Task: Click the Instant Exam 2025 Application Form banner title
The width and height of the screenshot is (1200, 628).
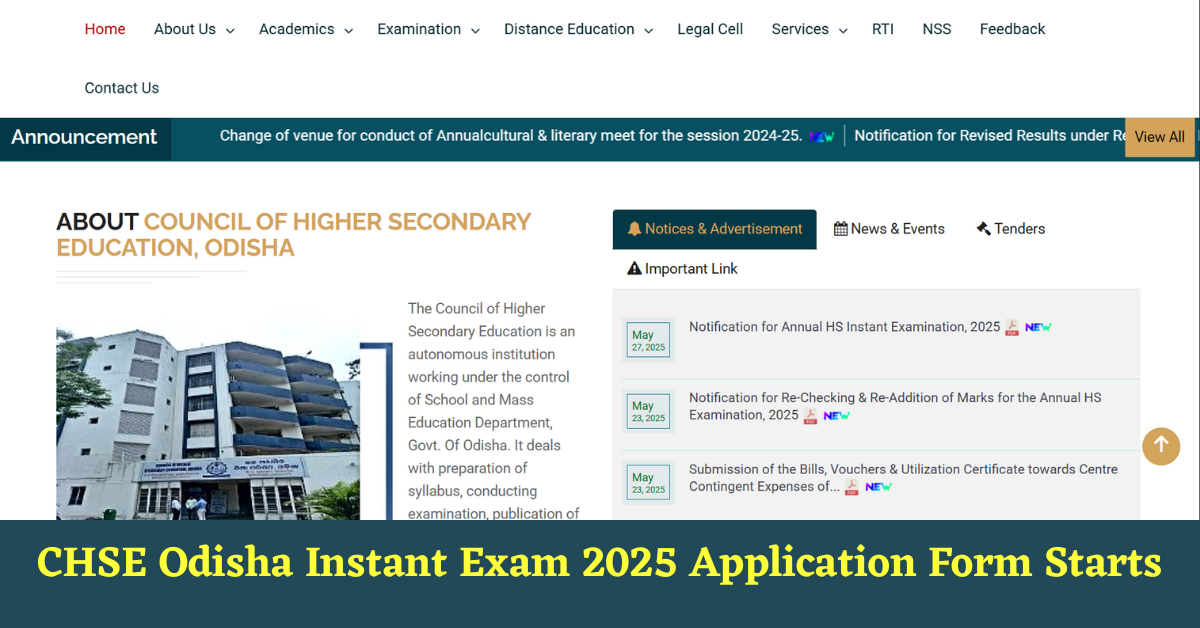Action: [x=600, y=563]
